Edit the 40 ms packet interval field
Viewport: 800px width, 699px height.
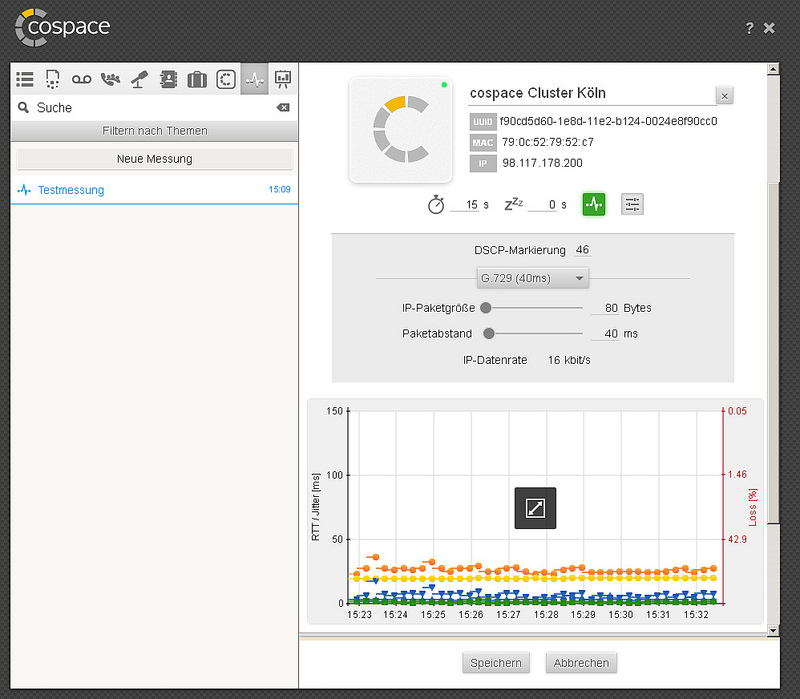[605, 334]
